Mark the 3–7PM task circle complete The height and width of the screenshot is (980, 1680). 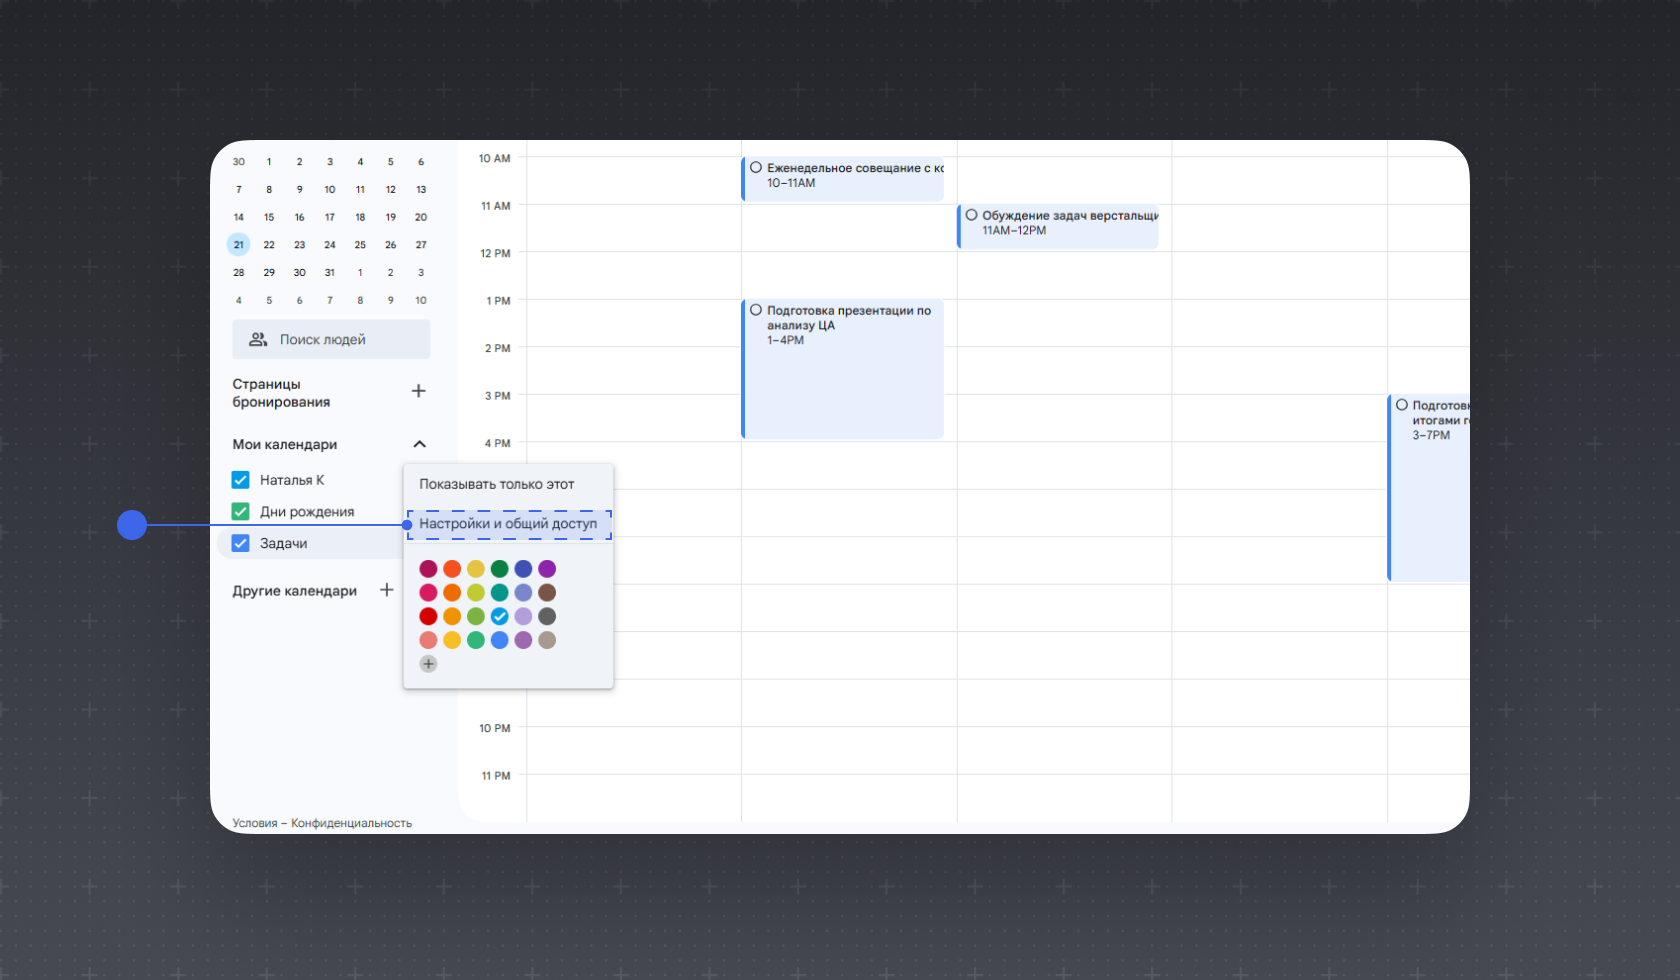(x=1402, y=405)
